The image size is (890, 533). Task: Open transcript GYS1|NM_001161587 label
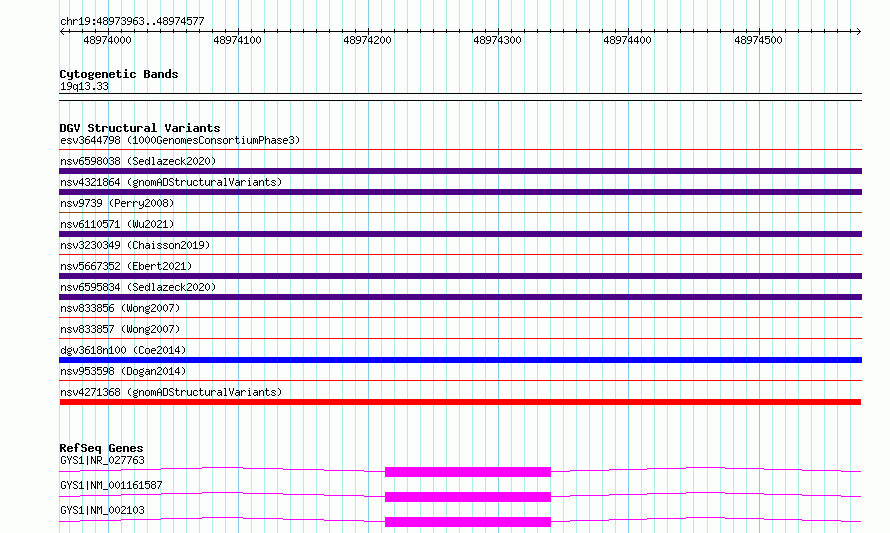111,485
